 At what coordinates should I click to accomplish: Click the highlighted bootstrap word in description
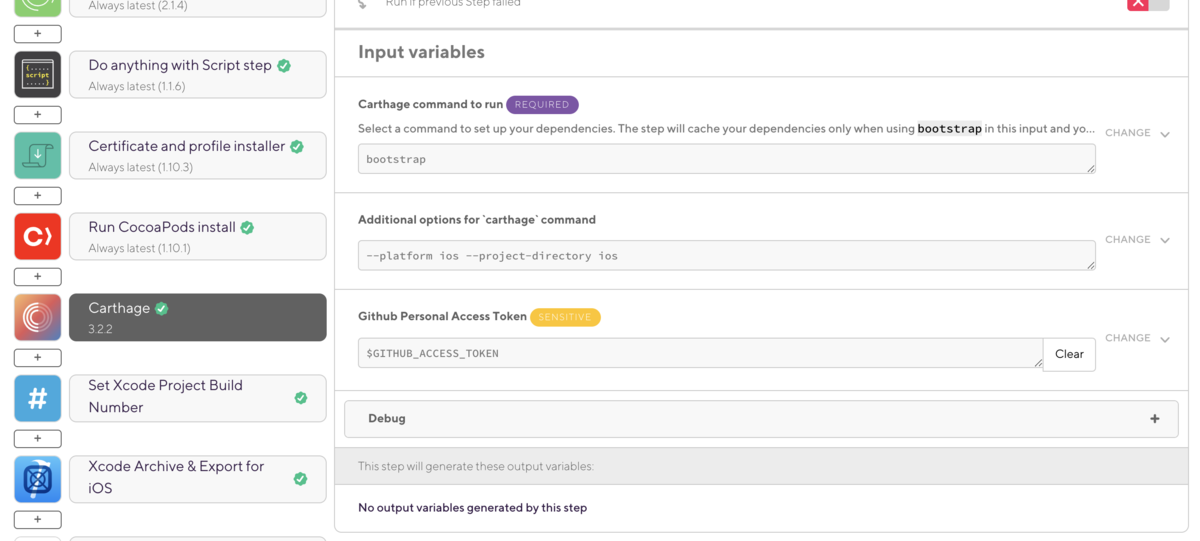(x=949, y=129)
